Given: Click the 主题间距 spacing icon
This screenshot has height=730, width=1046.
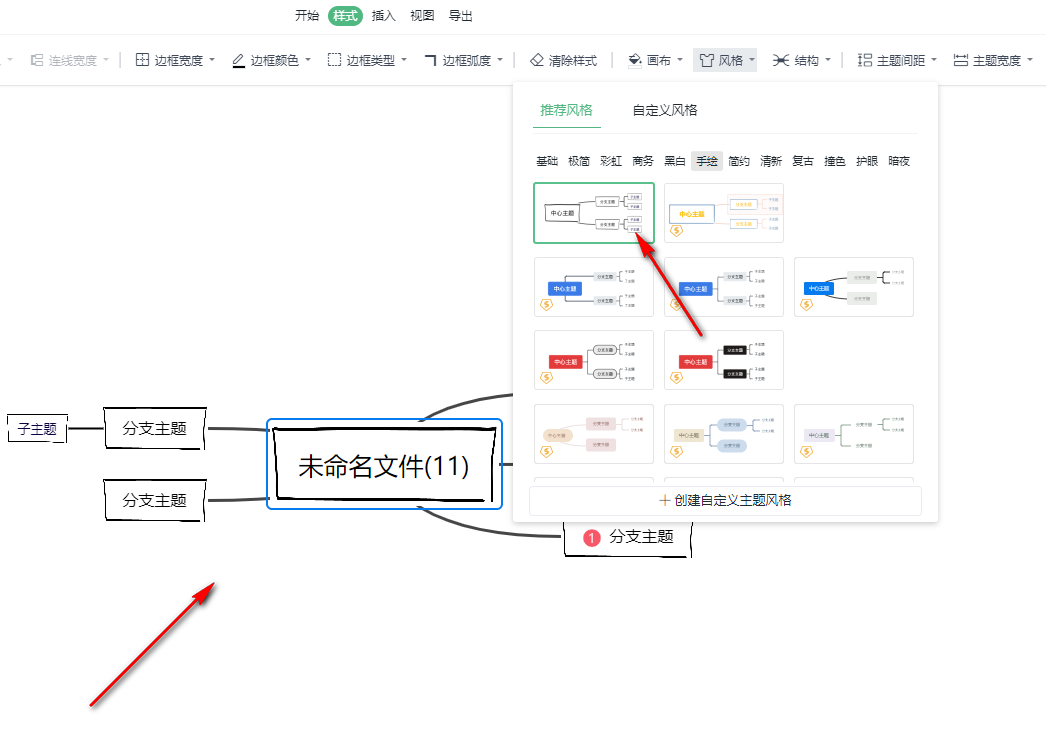Looking at the screenshot, I should (x=865, y=60).
